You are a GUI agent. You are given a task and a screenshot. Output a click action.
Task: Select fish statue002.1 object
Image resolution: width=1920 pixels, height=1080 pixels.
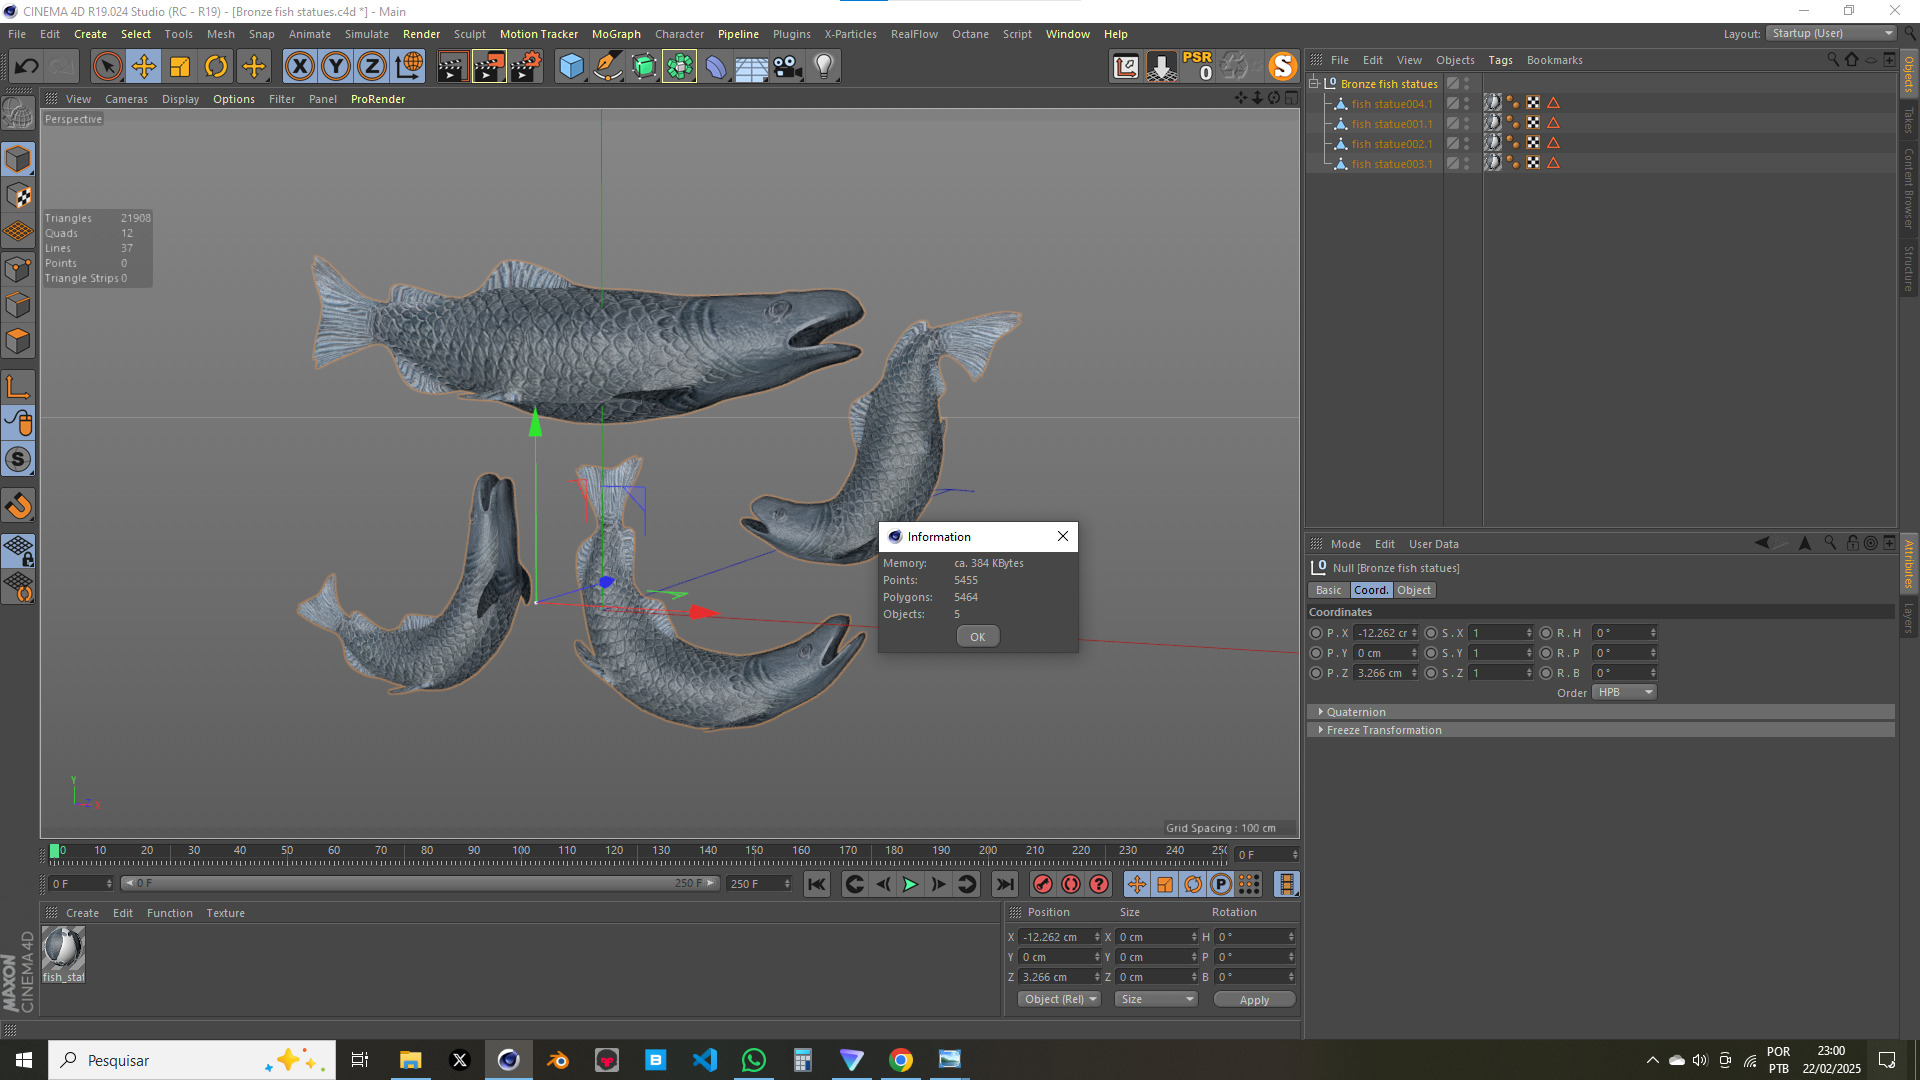1391,144
